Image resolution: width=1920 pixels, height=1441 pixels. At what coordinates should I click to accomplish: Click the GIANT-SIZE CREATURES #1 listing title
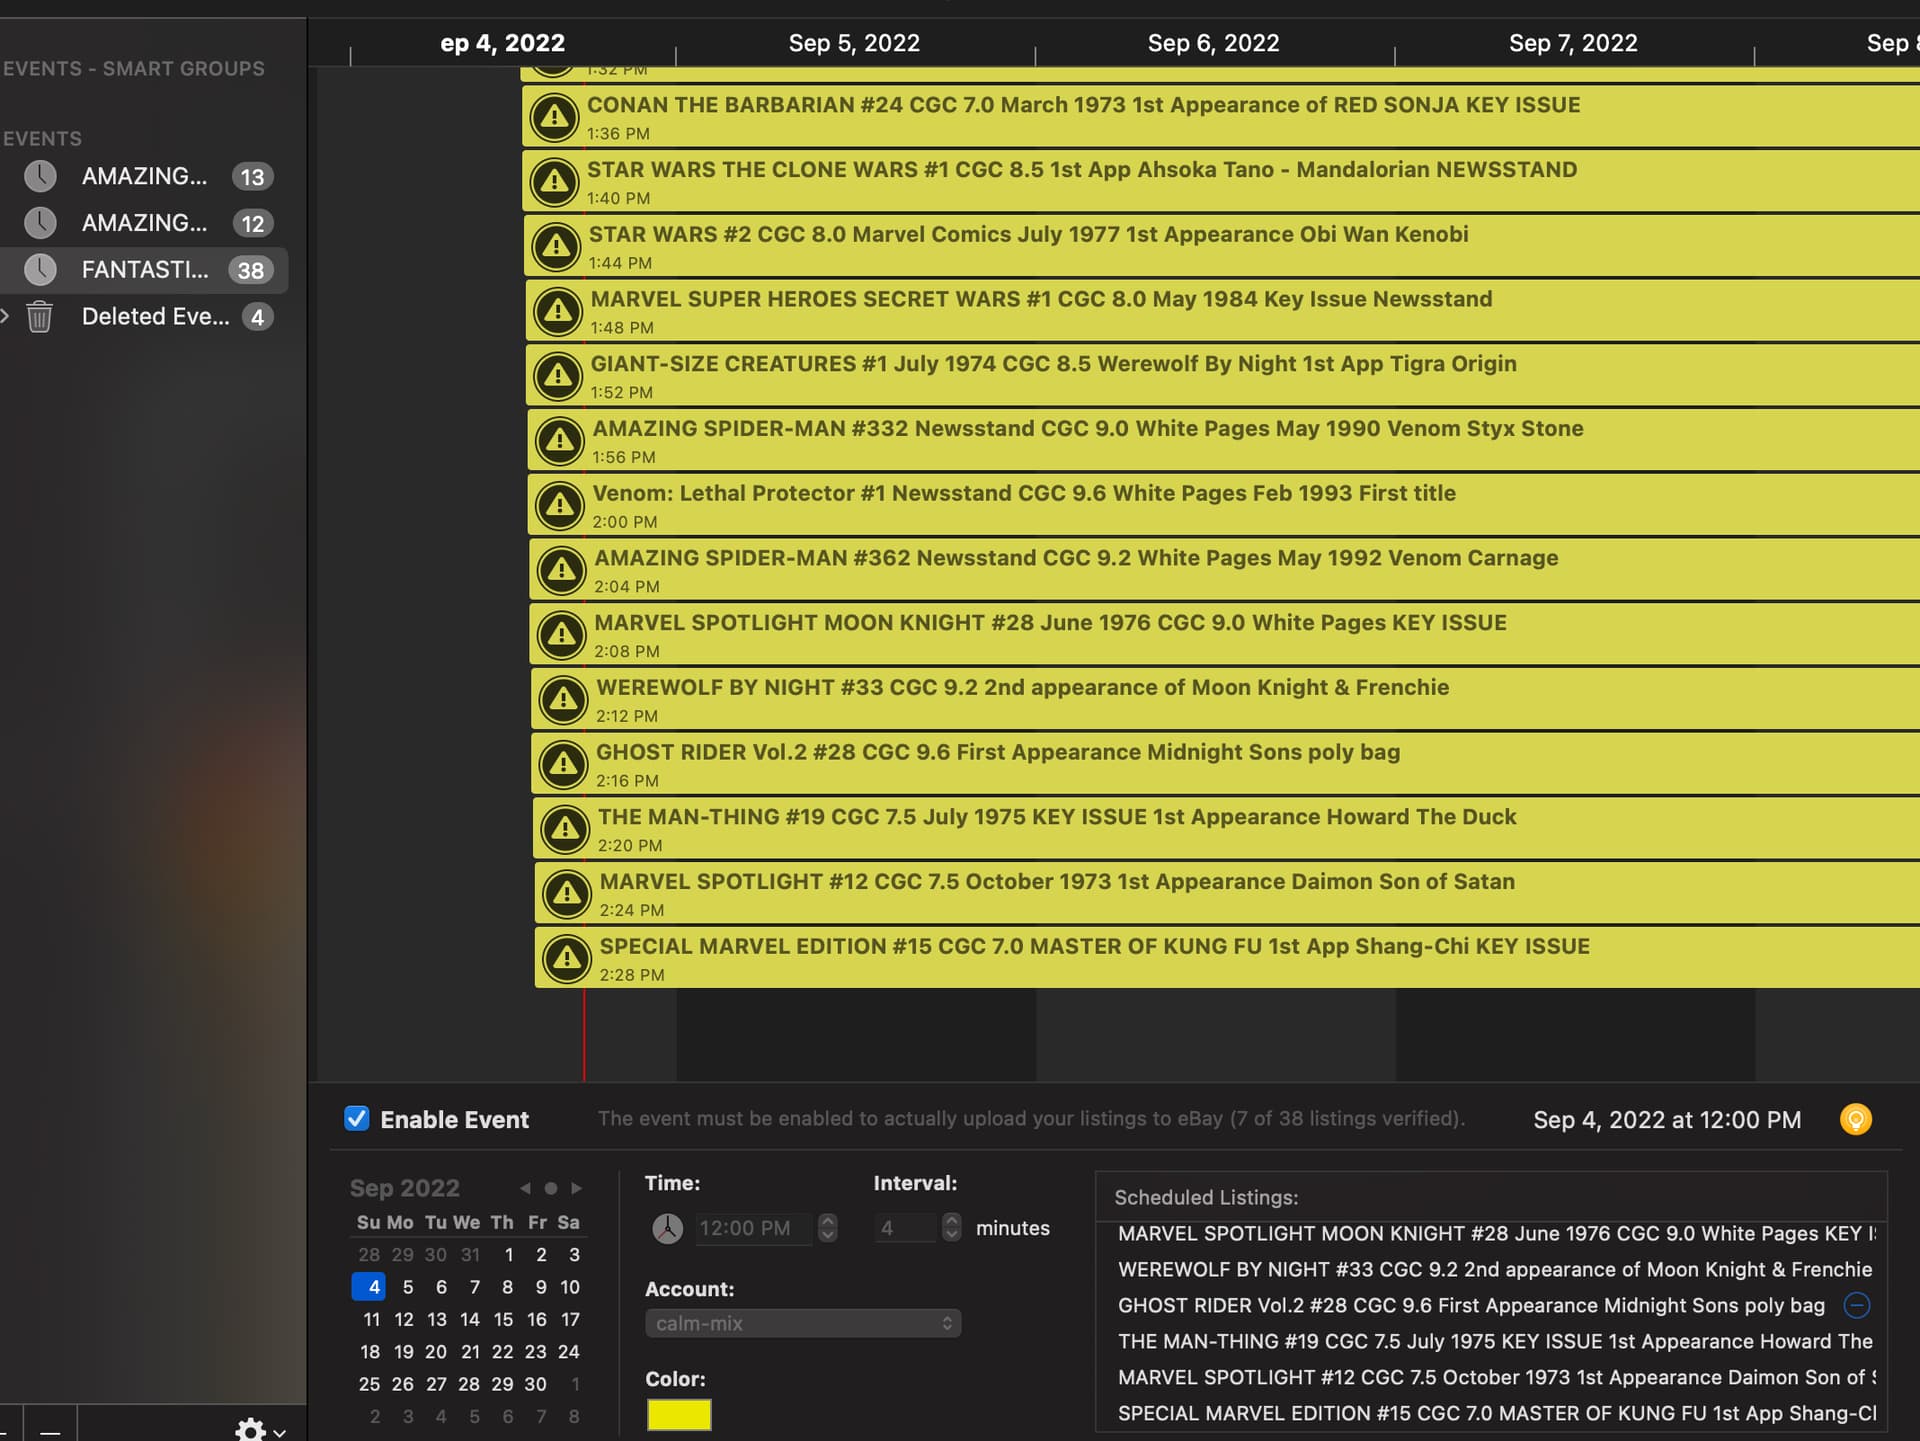click(x=1053, y=364)
